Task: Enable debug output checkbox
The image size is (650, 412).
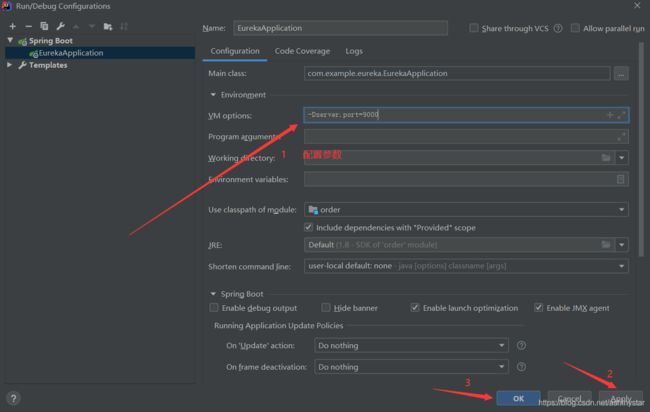Action: [x=213, y=308]
